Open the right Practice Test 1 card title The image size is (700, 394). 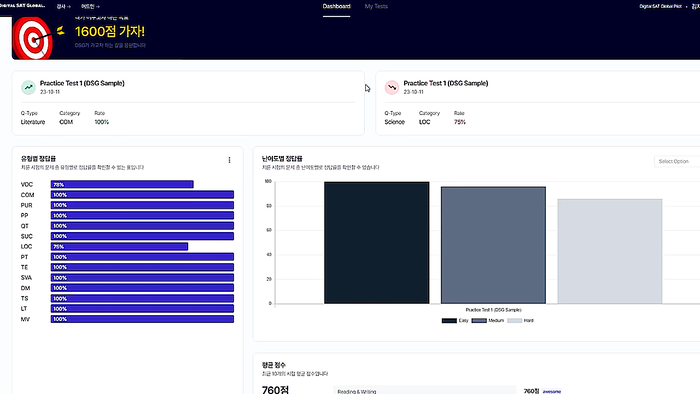point(446,83)
